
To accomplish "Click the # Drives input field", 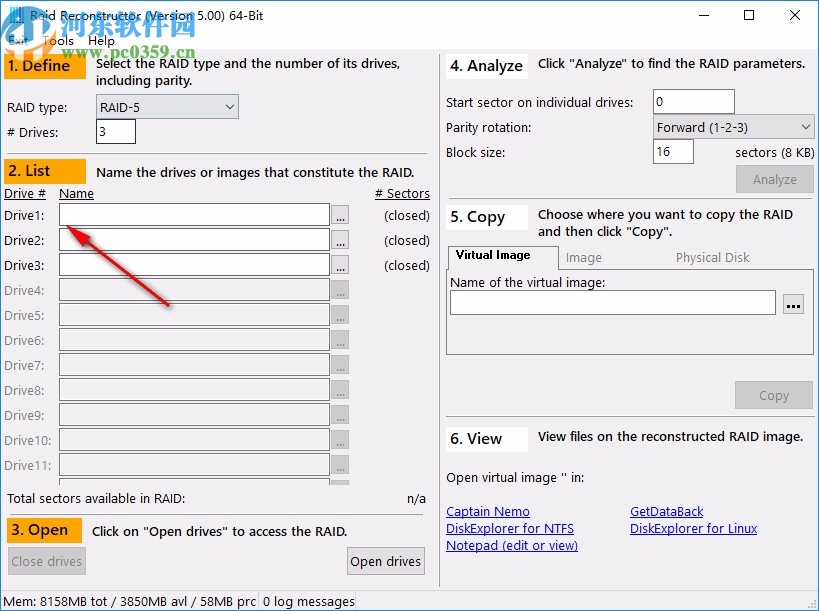I will point(116,132).
